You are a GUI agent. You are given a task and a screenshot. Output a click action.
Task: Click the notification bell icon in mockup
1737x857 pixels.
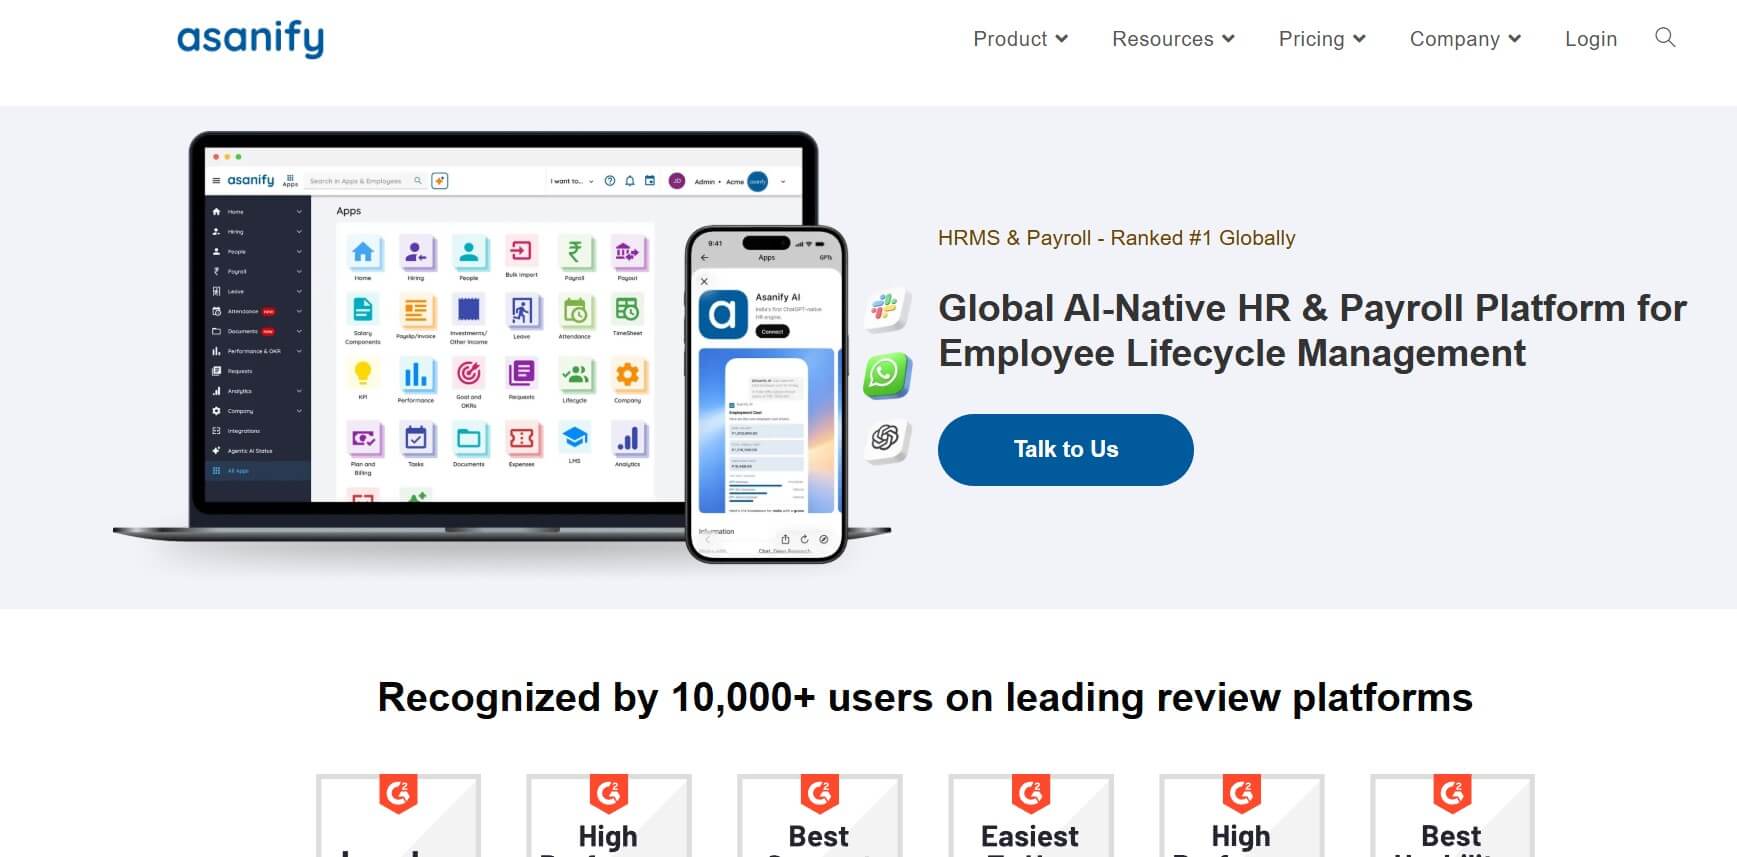630,181
